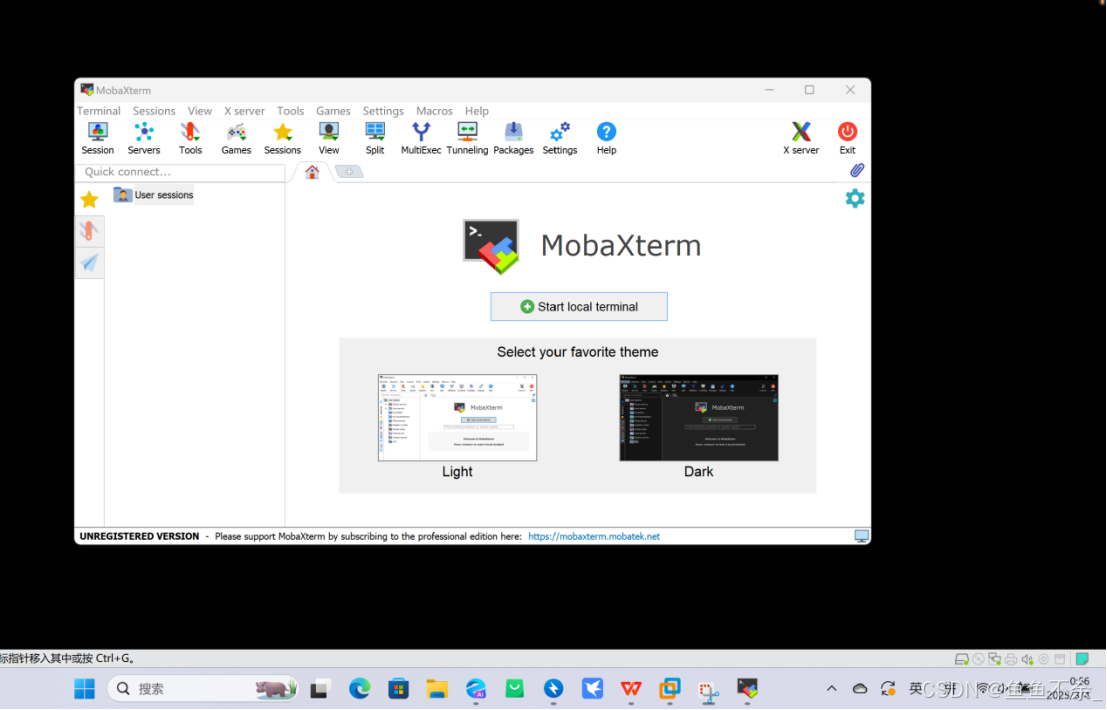The height and width of the screenshot is (710, 1107).
Task: Open the paperclip attachment icon
Action: tap(856, 170)
